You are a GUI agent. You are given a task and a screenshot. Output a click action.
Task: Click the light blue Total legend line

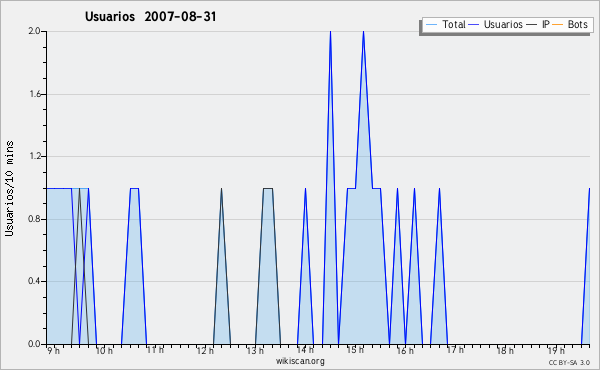(x=432, y=25)
